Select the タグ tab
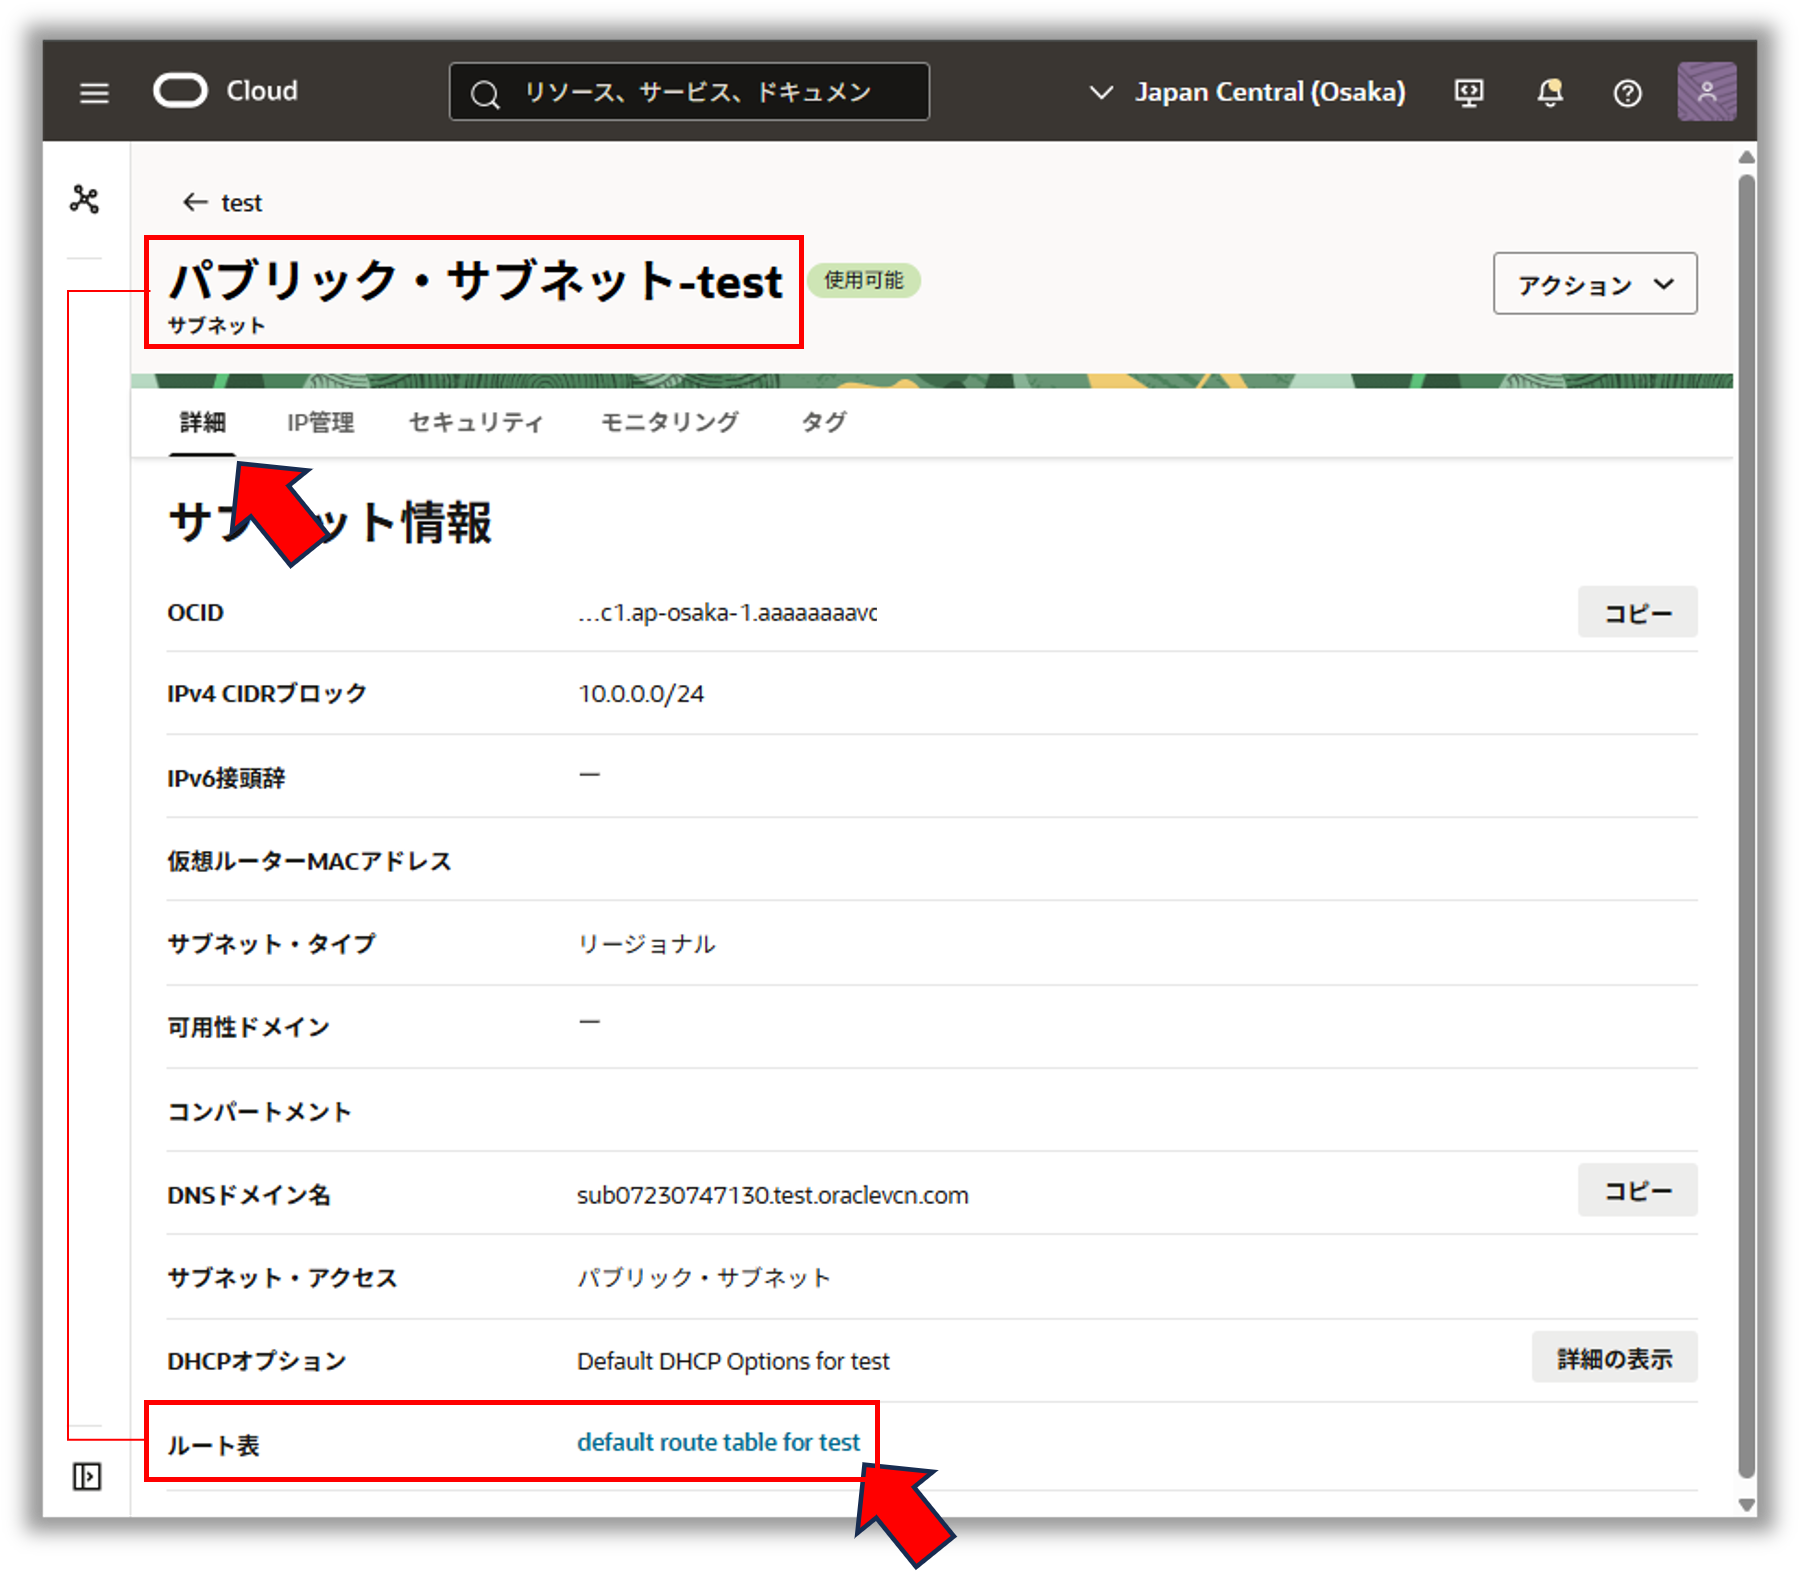This screenshot has height=1571, width=1800. coord(823,423)
